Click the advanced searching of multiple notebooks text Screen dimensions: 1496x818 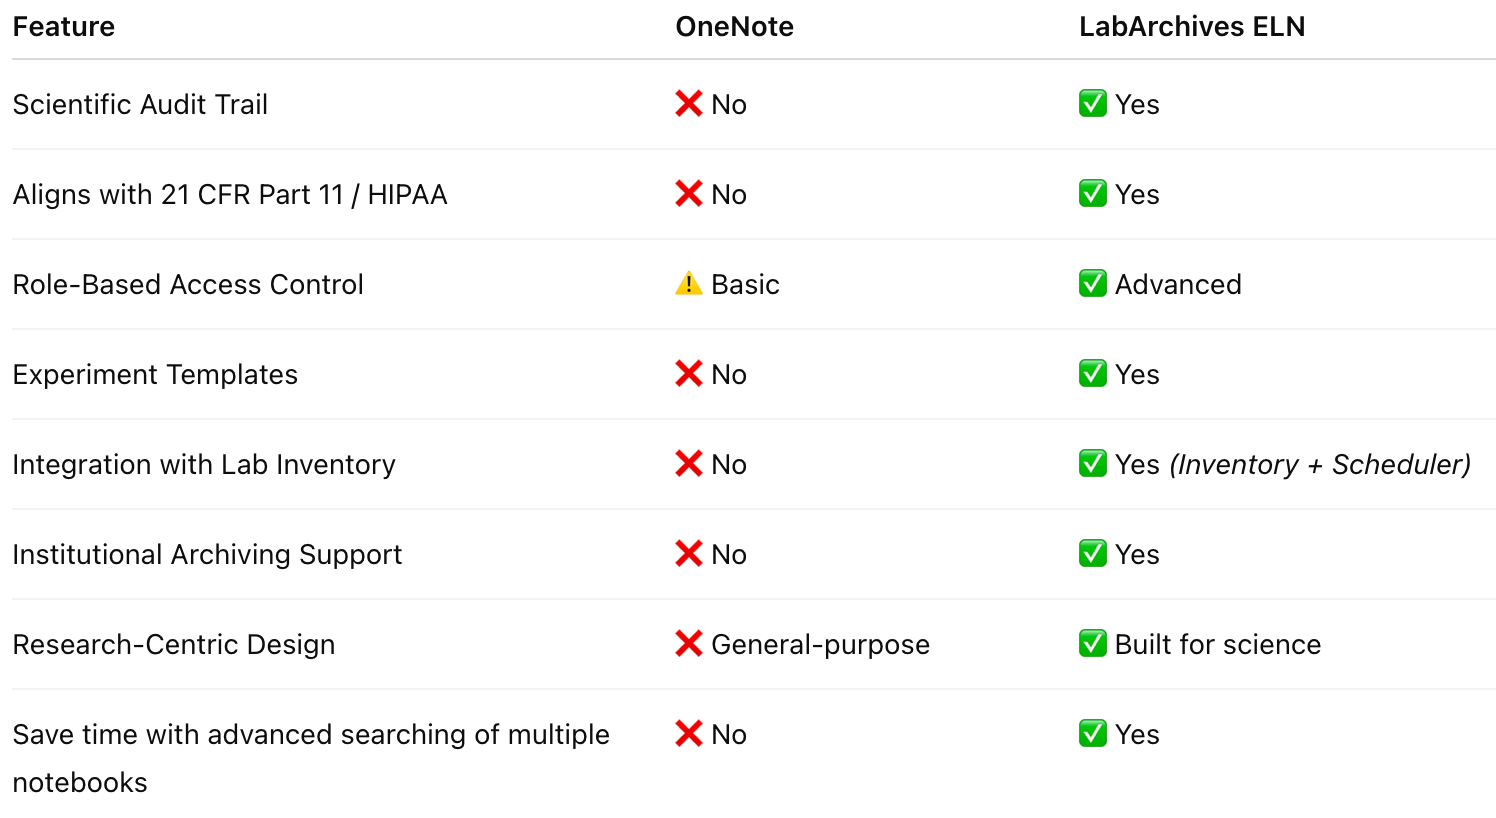tap(311, 758)
